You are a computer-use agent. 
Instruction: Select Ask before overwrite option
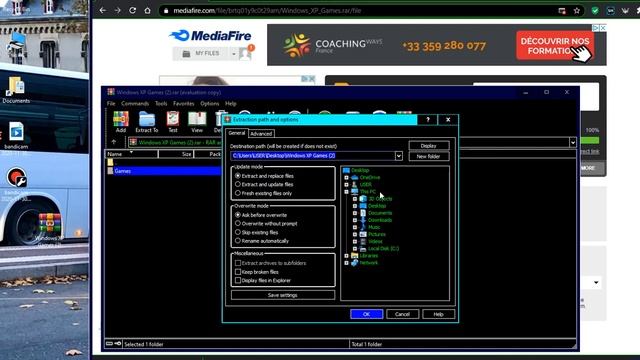(238, 215)
